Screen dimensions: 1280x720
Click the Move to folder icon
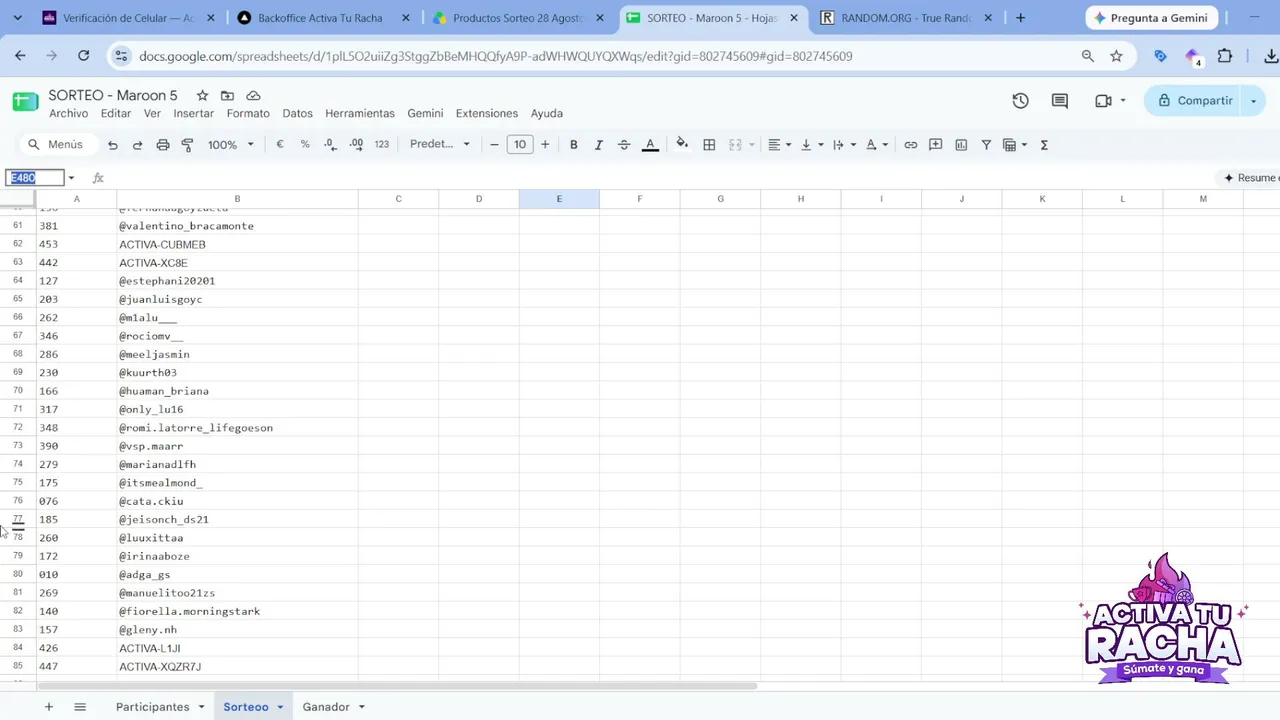click(x=227, y=95)
